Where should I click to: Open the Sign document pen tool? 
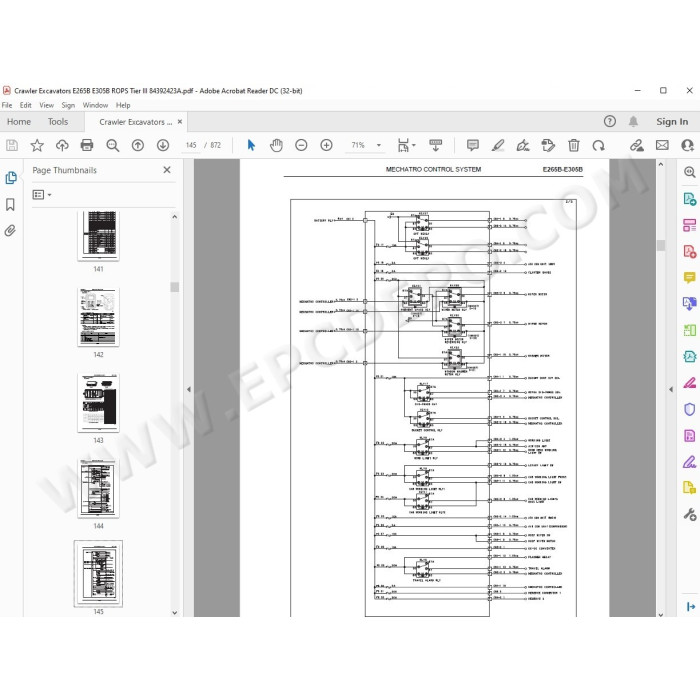523,145
